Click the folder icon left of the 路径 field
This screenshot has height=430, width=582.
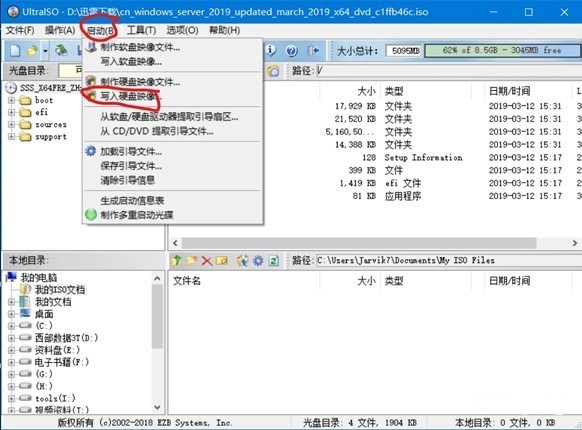(274, 71)
